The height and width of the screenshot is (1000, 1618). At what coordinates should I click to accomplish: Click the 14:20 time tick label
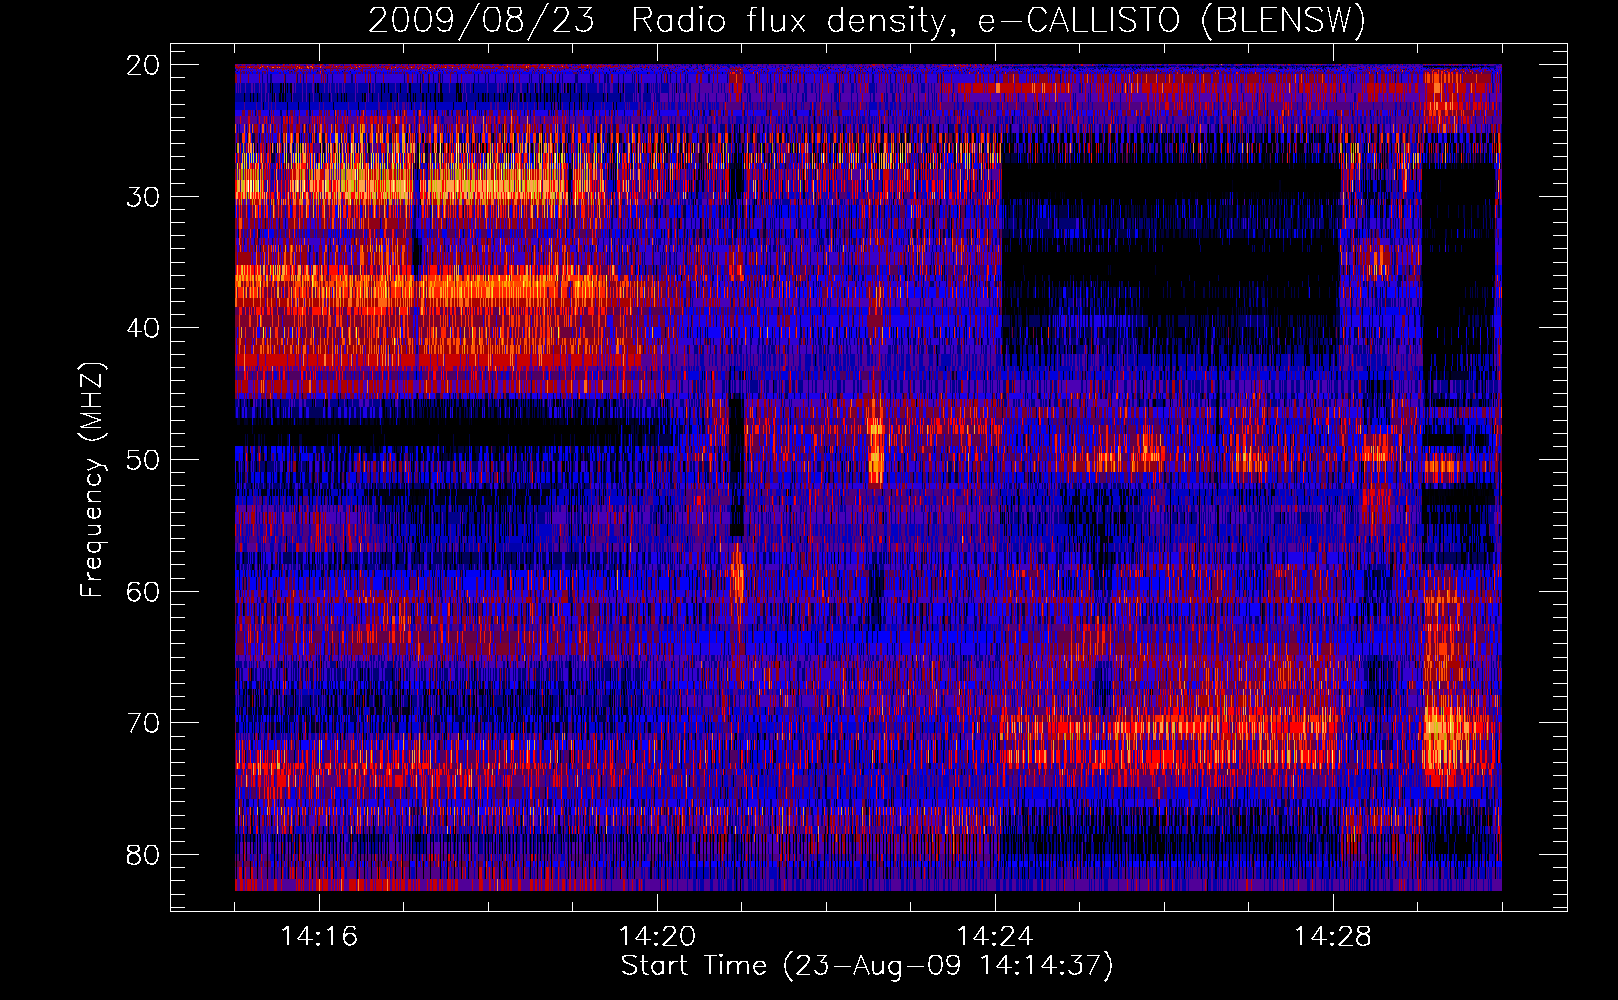point(657,936)
